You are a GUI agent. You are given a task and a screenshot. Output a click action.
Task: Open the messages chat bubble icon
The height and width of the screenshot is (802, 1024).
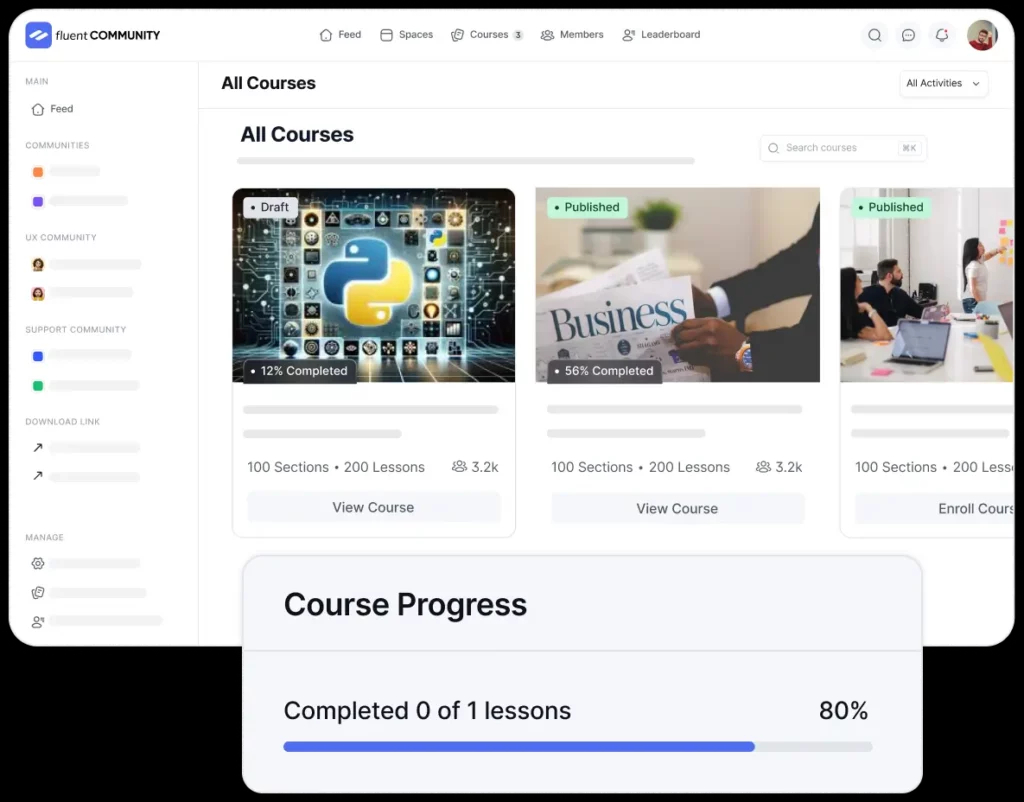908,35
